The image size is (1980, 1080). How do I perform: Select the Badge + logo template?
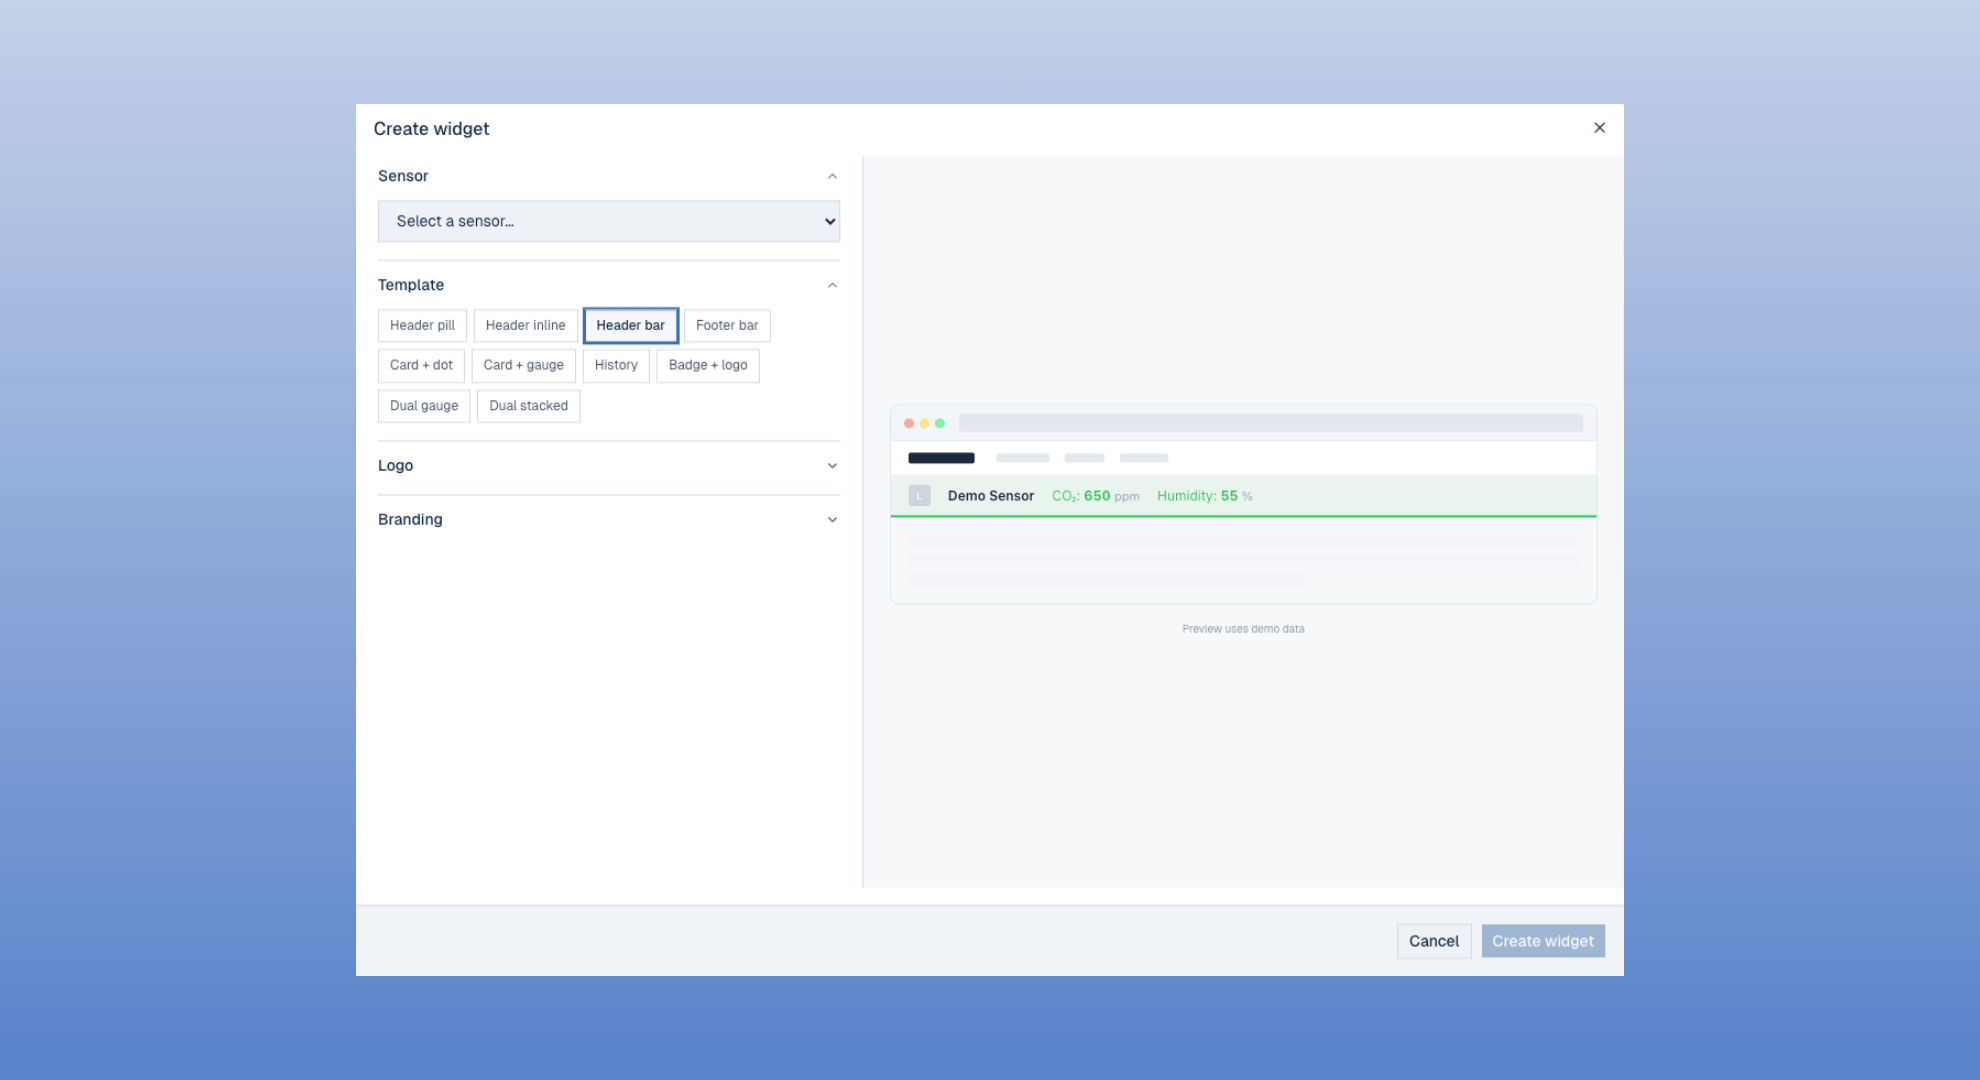(708, 366)
